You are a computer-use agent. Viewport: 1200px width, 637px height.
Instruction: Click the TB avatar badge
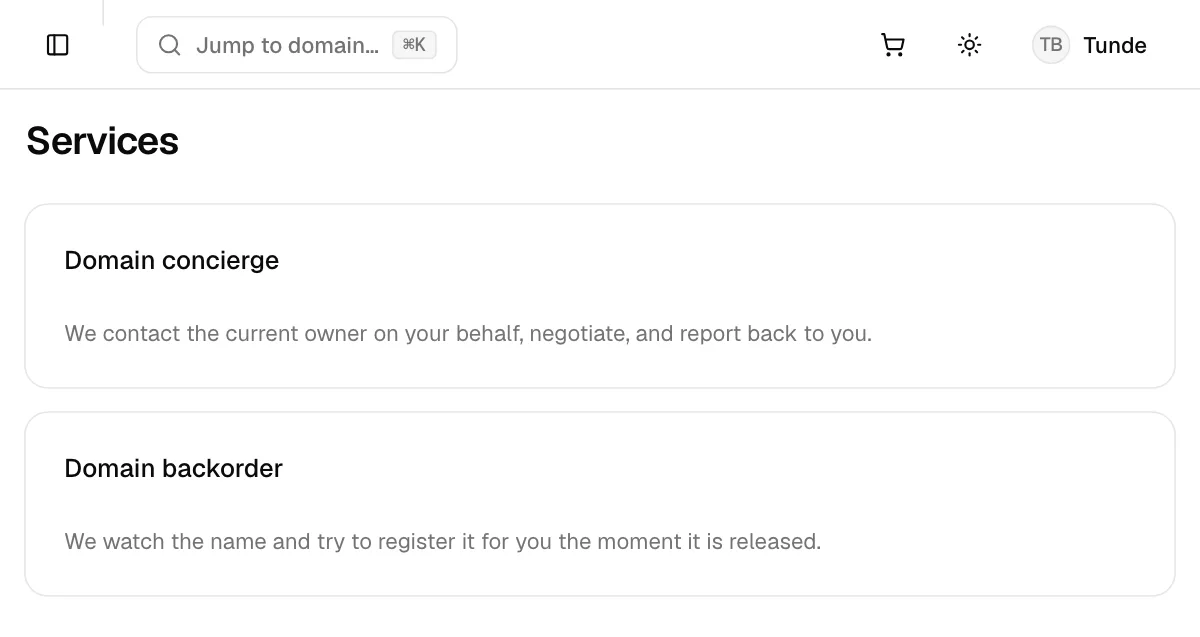pos(1051,45)
